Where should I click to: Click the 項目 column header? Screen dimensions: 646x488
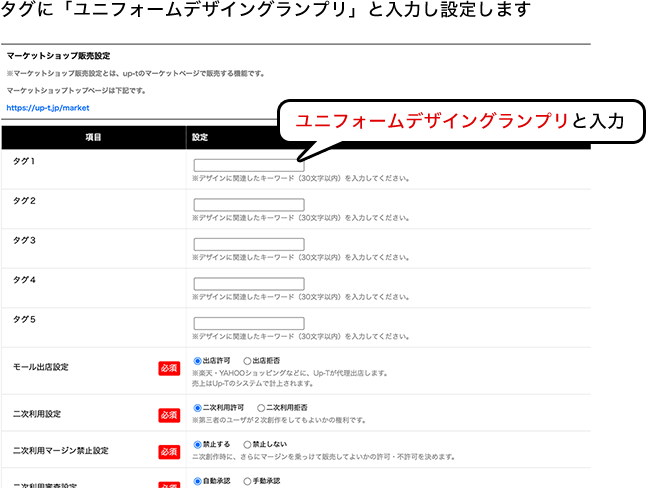93,136
